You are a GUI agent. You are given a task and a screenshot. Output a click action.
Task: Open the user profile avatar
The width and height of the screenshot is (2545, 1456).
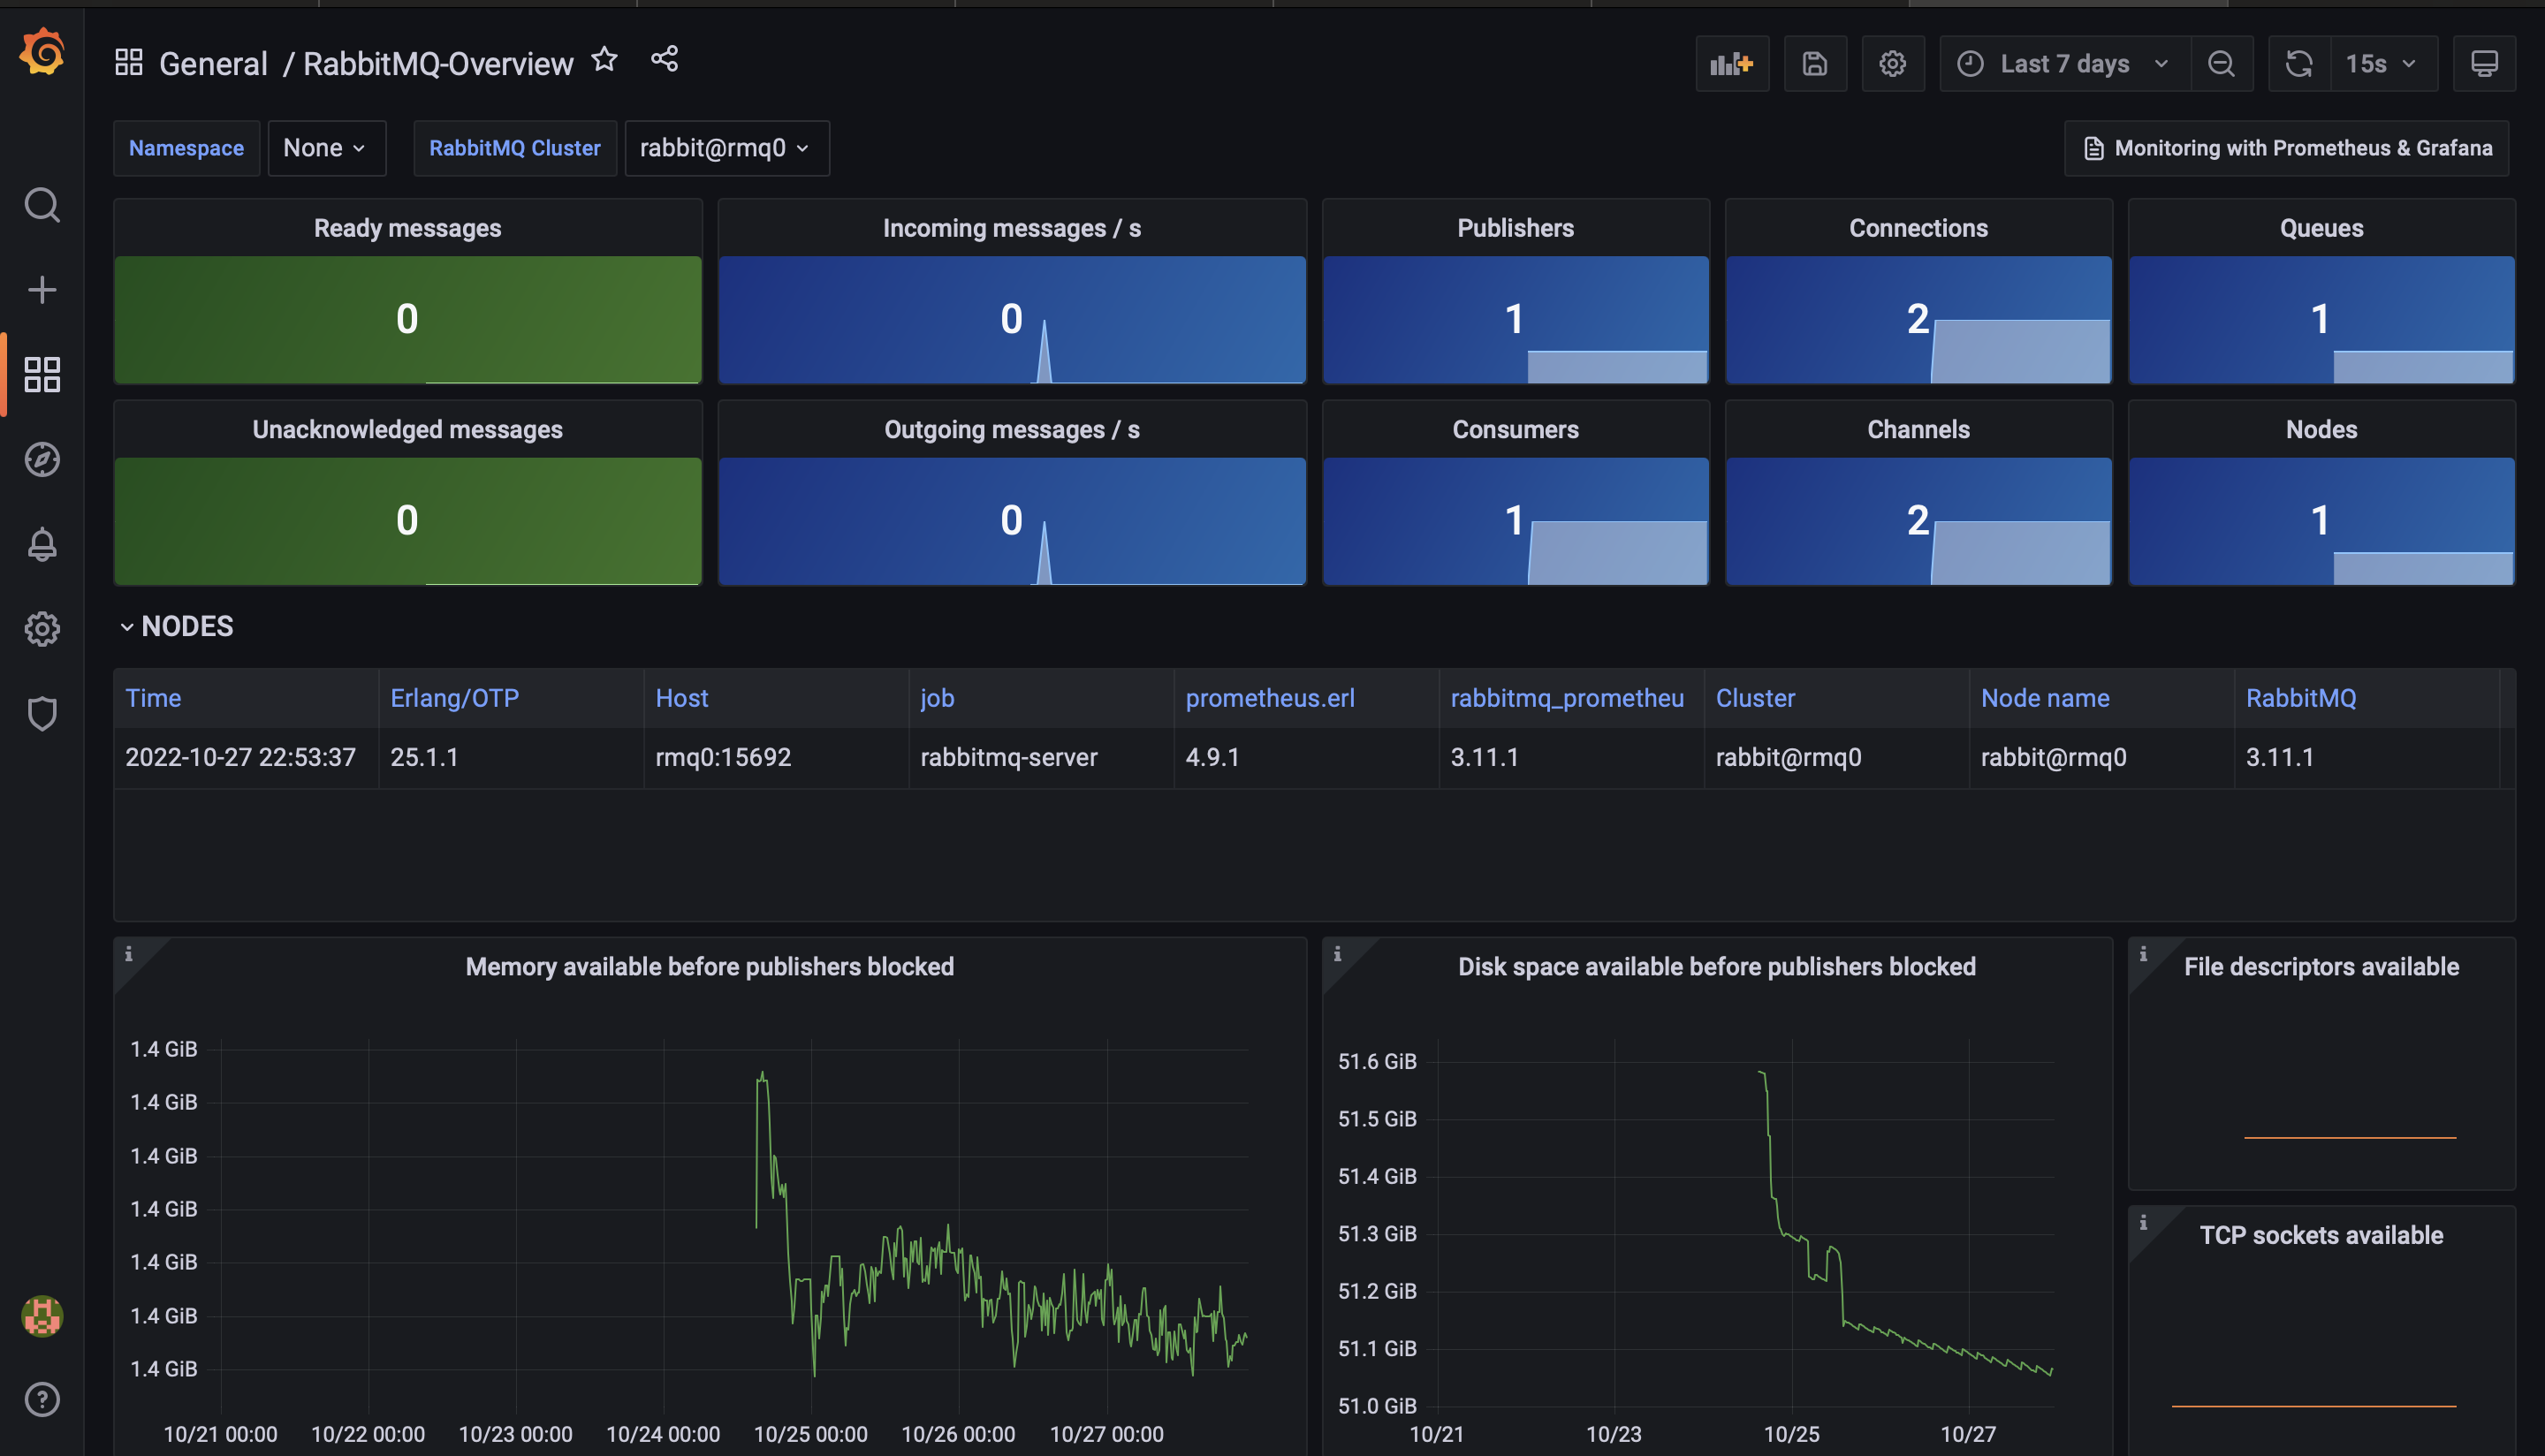pos(42,1316)
